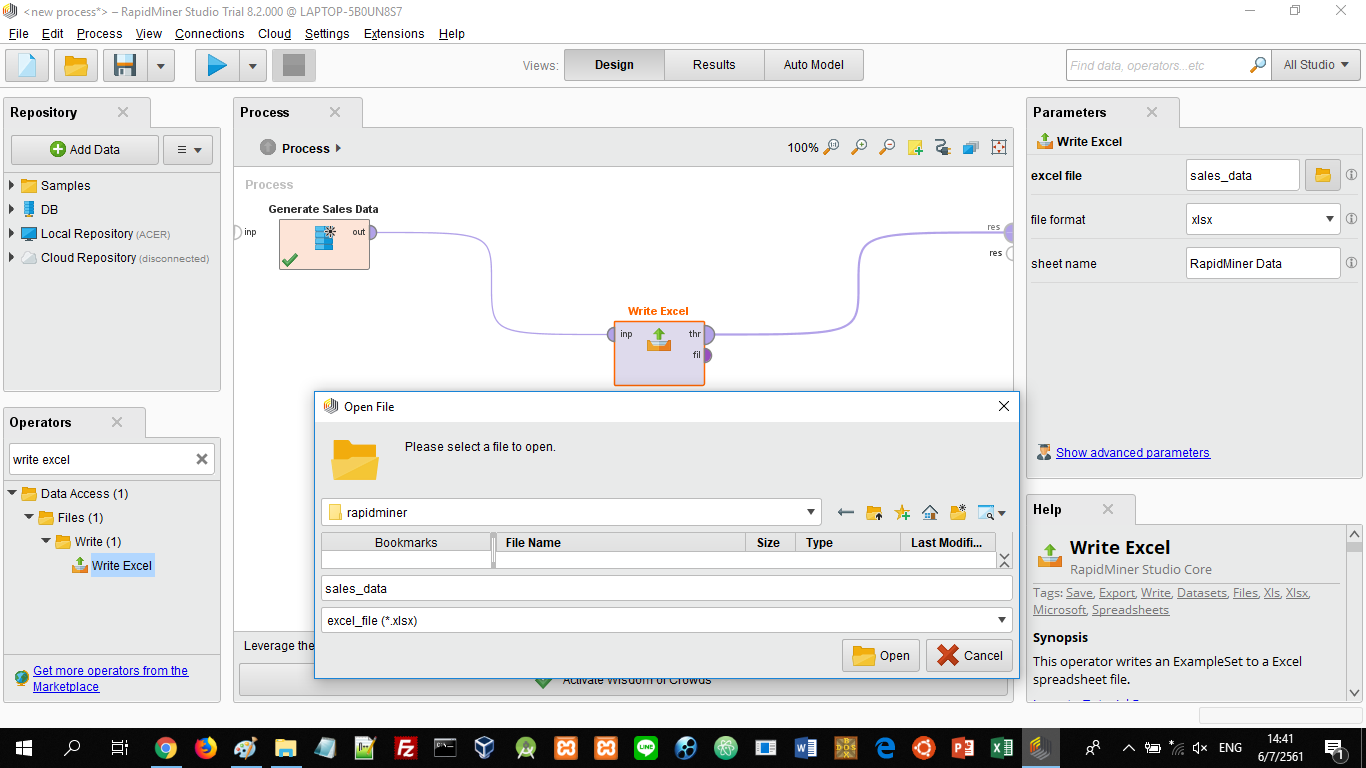This screenshot has width=1366, height=768.
Task: Go to home folder in file dialog
Action: click(x=930, y=513)
